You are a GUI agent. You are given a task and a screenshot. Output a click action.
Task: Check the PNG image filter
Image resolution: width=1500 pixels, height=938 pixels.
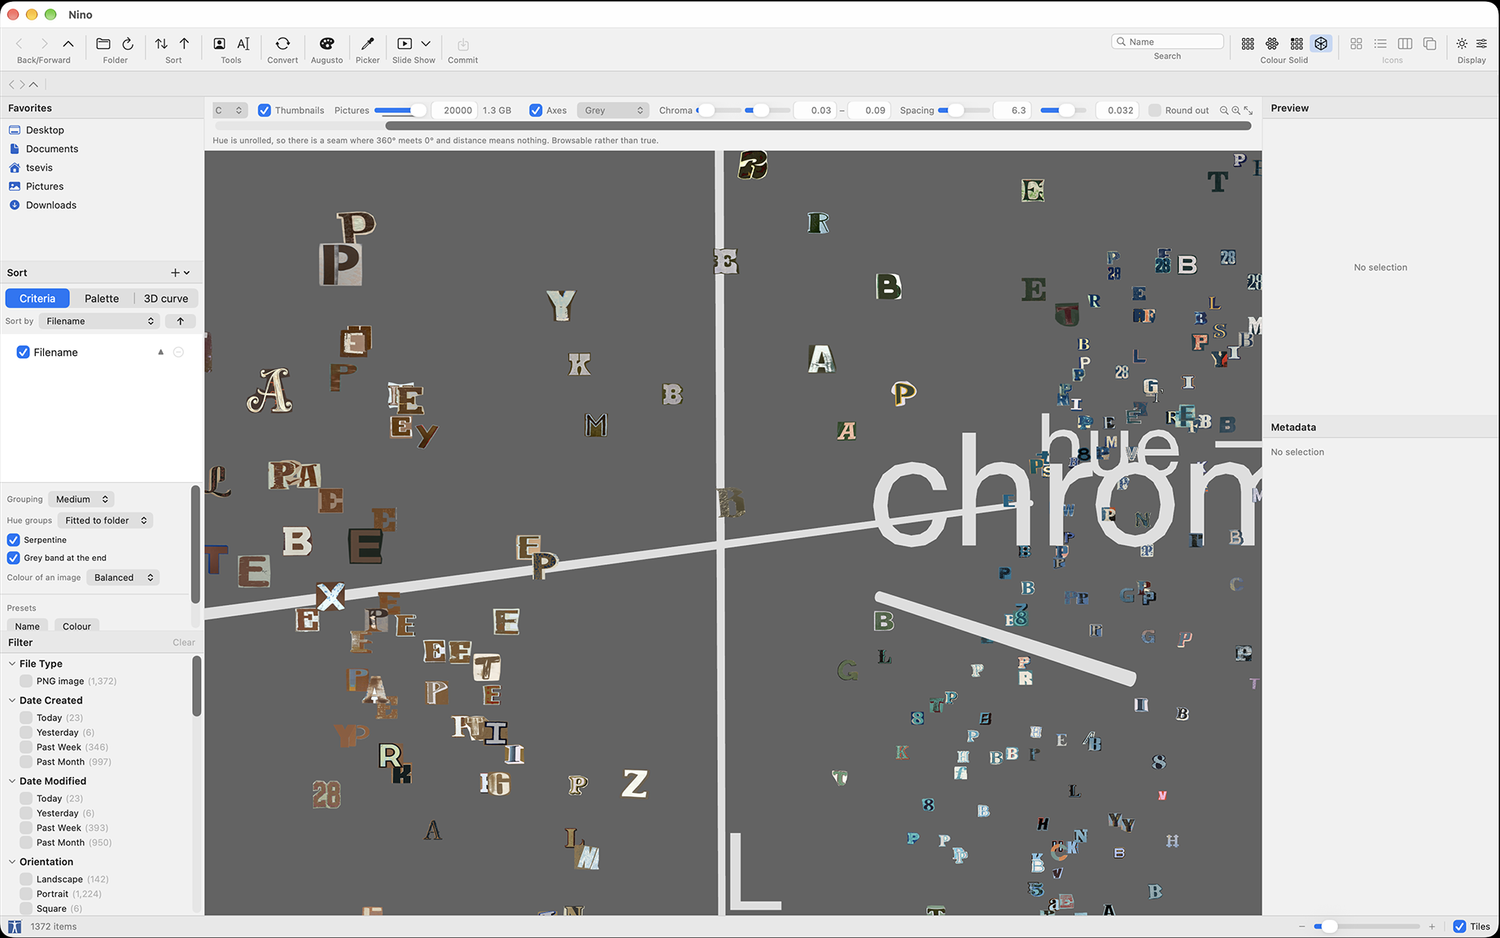pyautogui.click(x=26, y=681)
